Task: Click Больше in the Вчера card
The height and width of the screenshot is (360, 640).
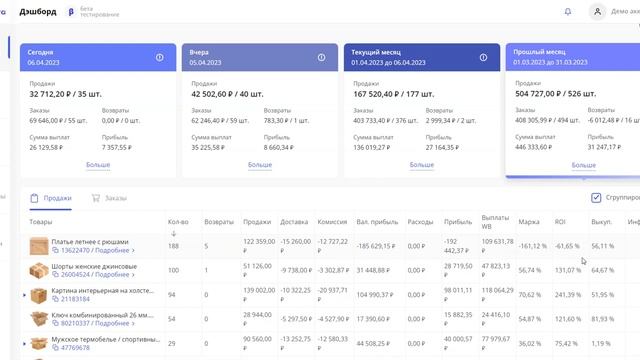Action: (260, 164)
